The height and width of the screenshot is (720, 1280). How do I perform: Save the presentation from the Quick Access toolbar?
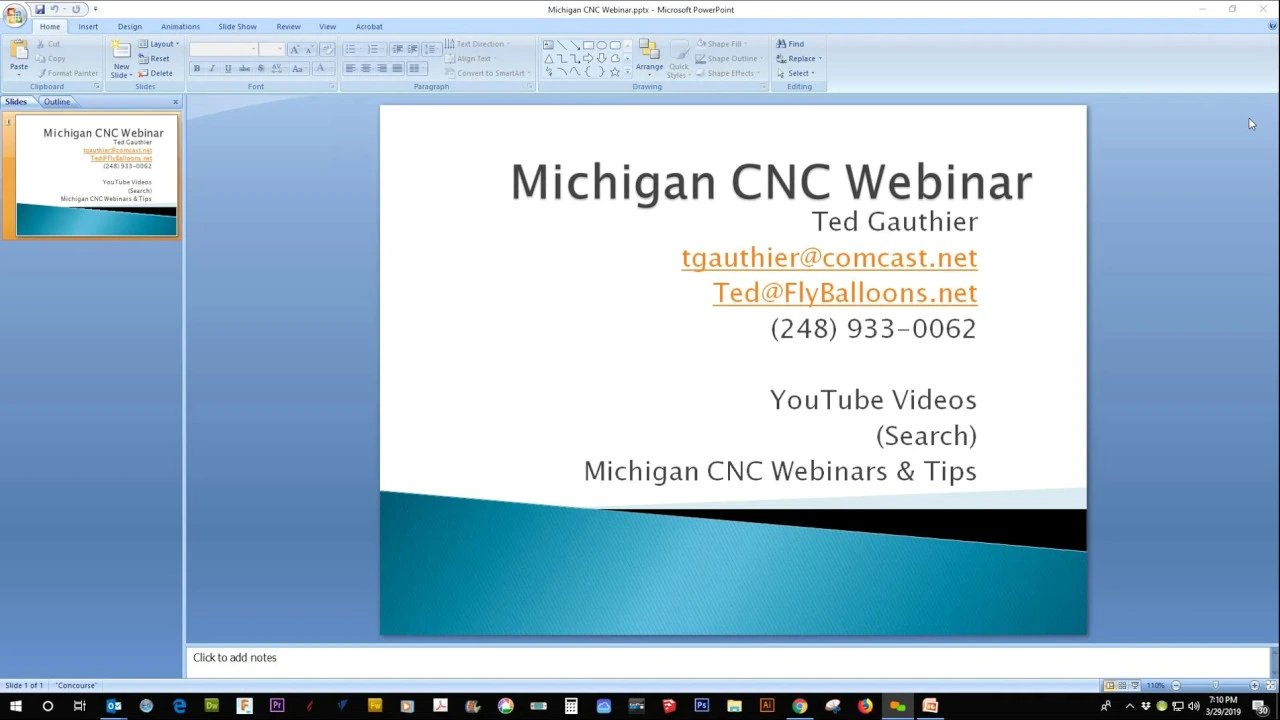tap(40, 9)
